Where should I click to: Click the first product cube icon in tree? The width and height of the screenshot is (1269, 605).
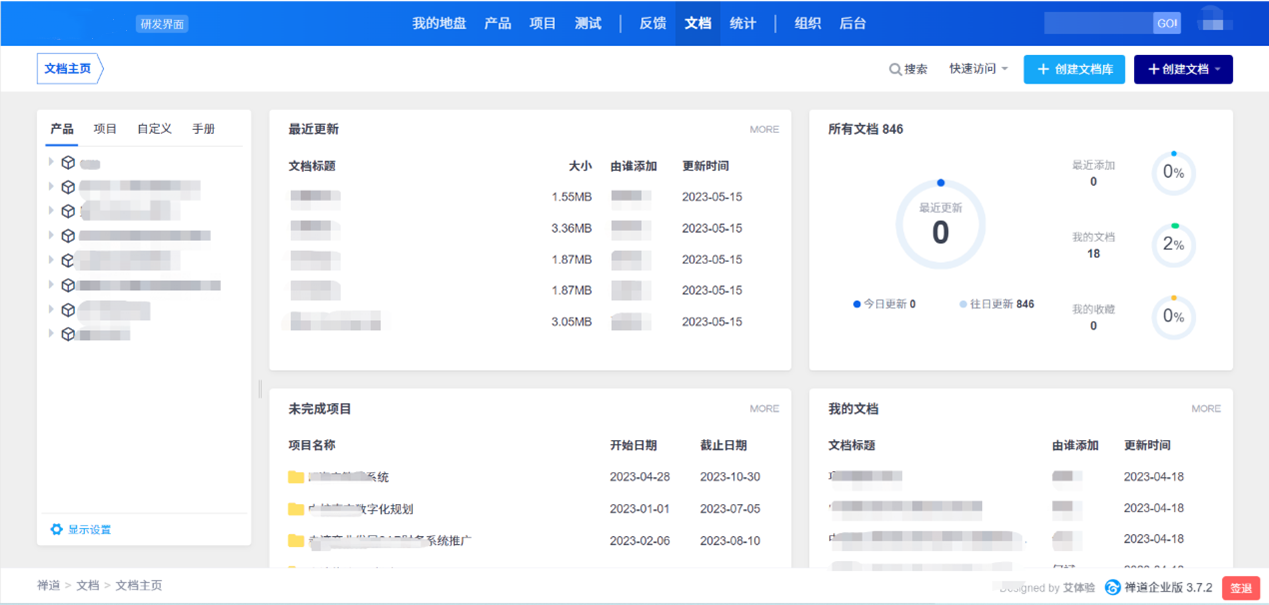[x=68, y=162]
